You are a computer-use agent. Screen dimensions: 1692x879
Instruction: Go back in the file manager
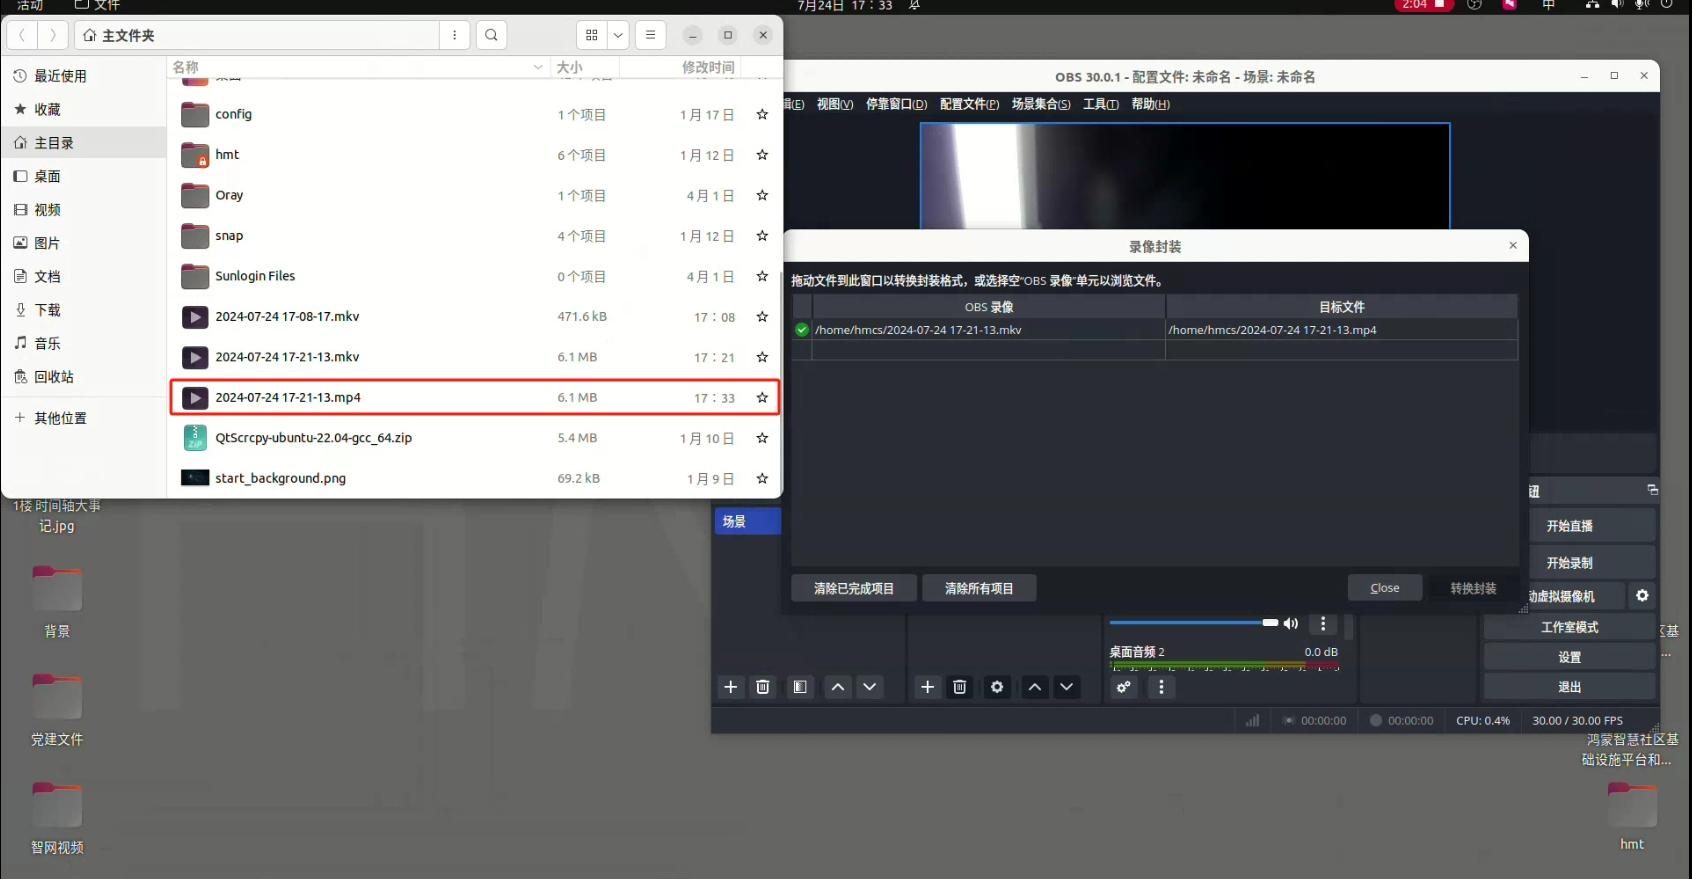(x=22, y=35)
